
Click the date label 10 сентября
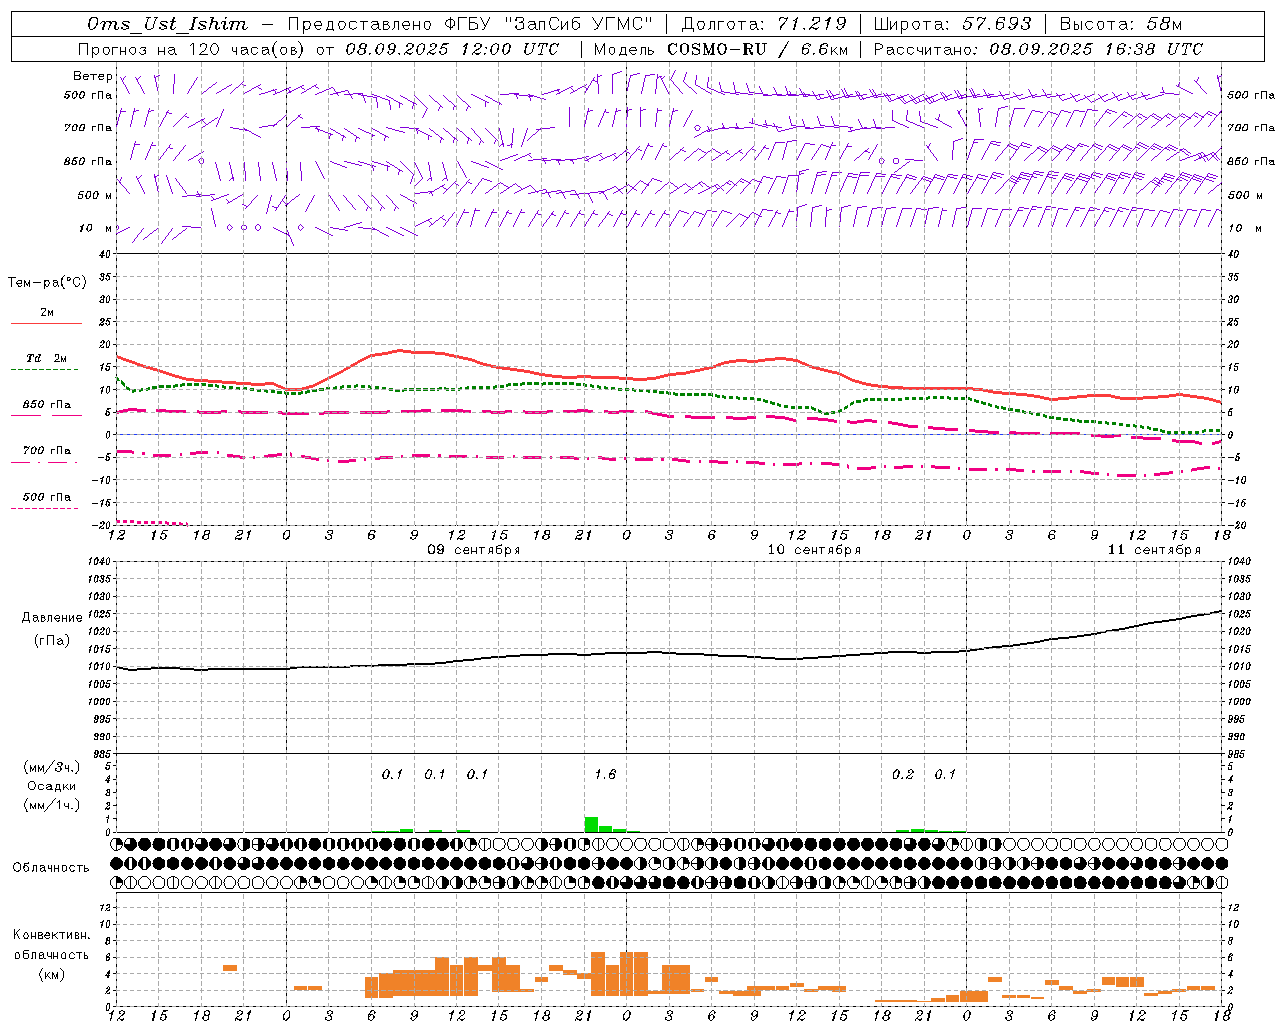tap(814, 550)
